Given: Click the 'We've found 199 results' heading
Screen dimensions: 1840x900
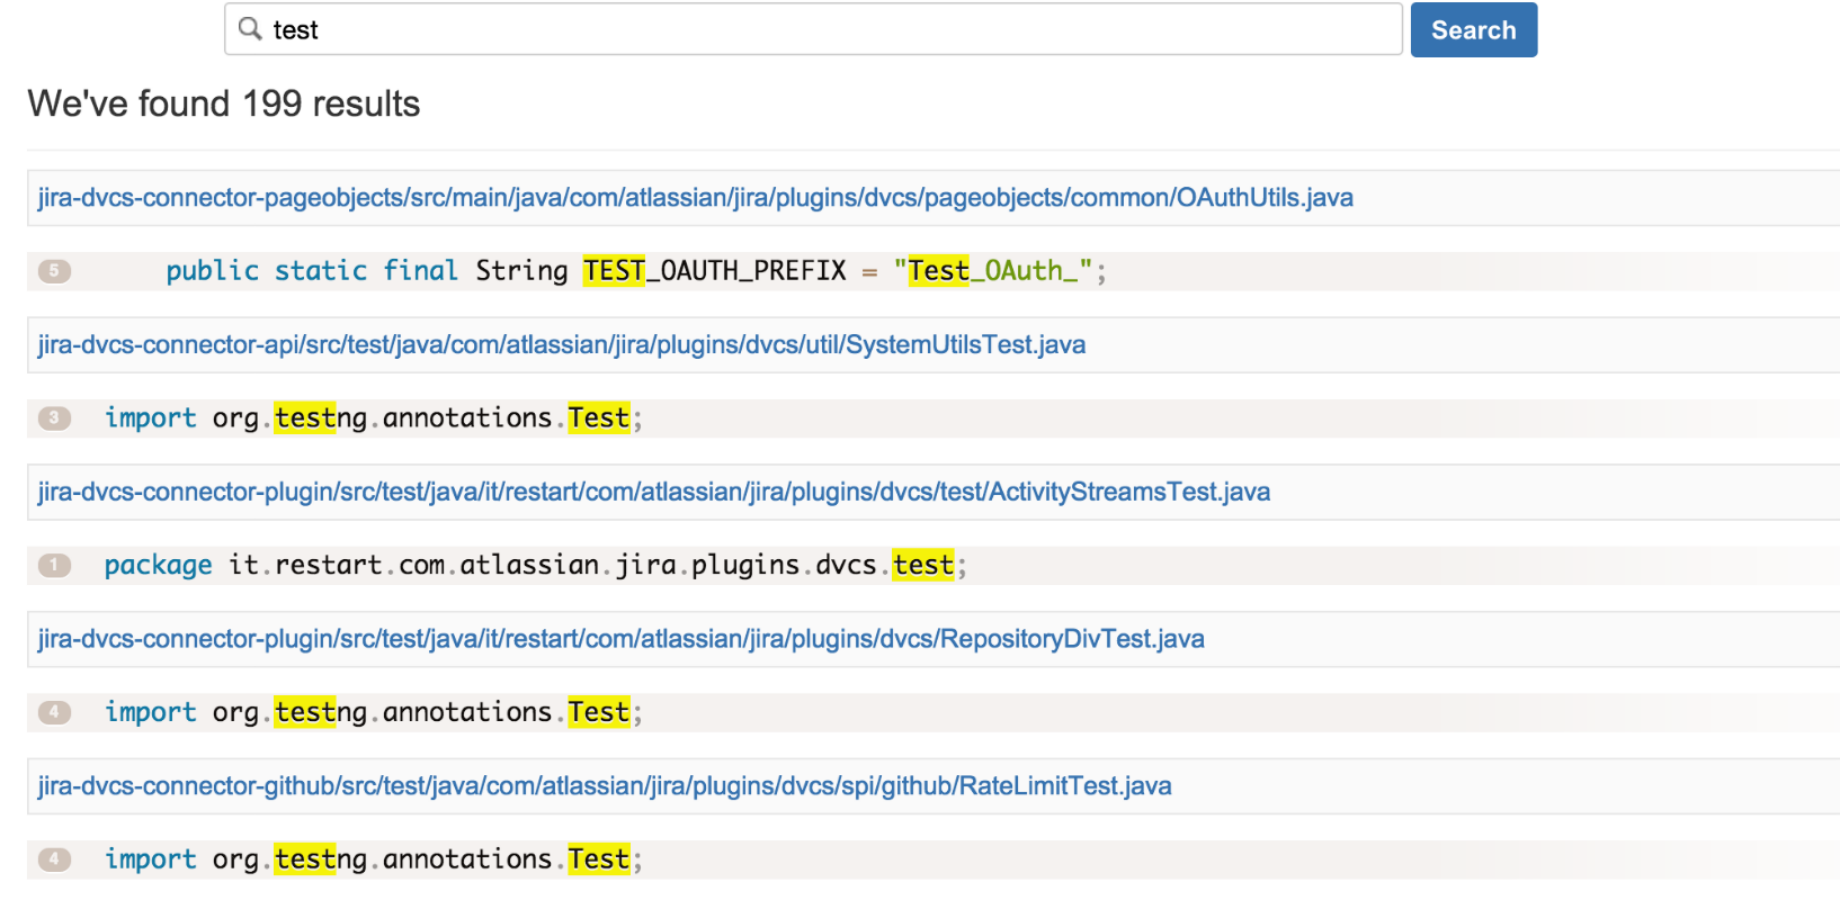Looking at the screenshot, I should tap(224, 103).
